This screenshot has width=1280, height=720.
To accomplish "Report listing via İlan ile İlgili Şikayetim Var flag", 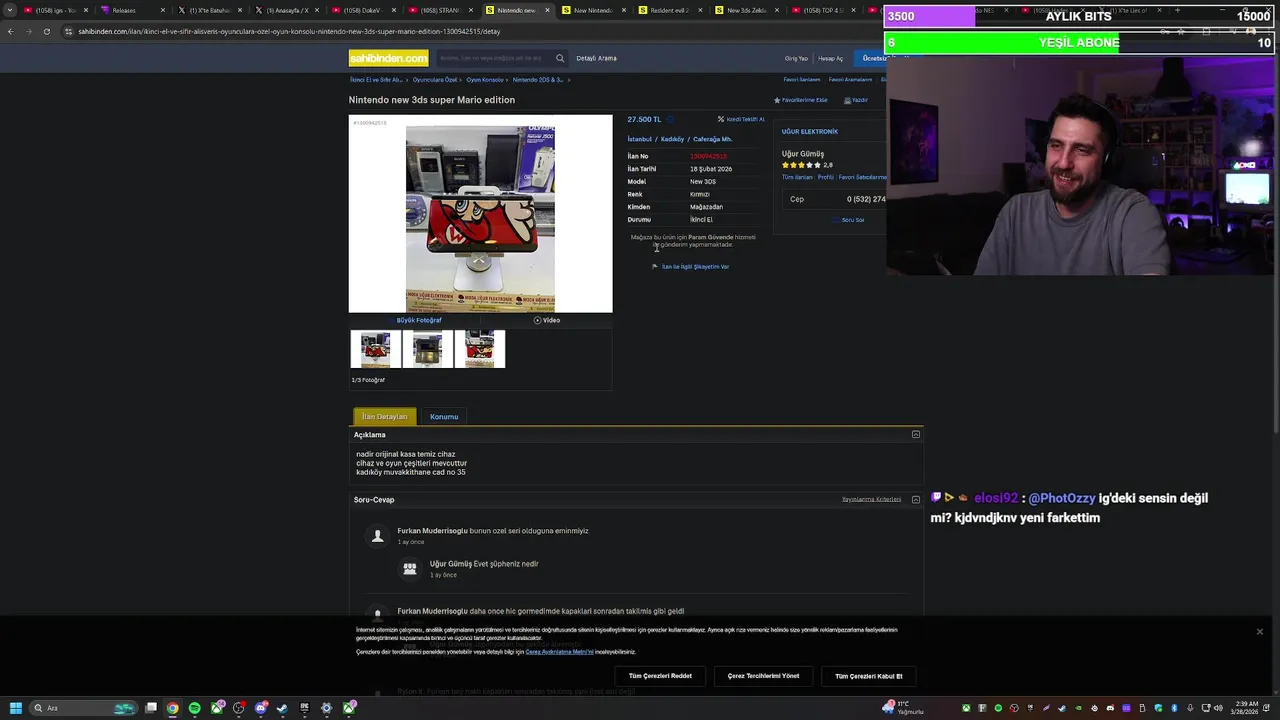I will click(x=690, y=267).
